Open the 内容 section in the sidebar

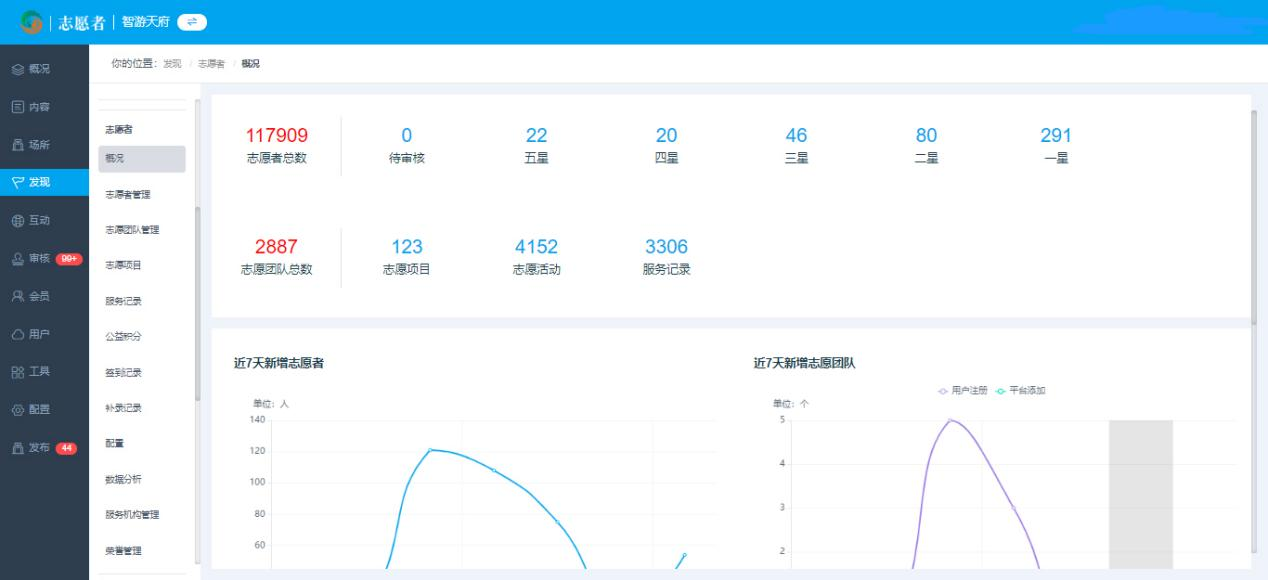point(44,107)
